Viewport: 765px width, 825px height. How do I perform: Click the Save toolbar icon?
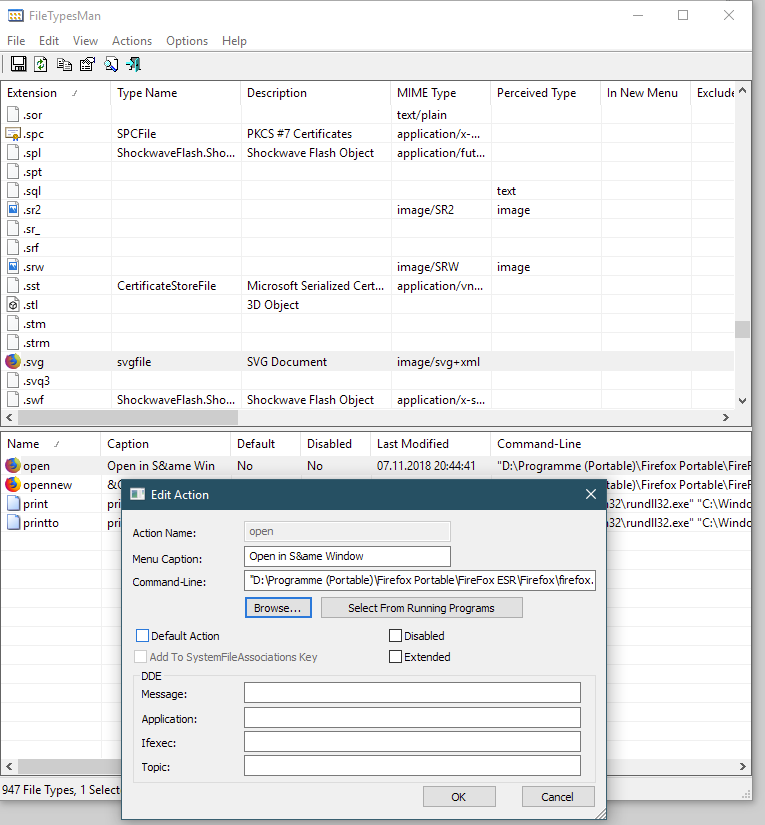[17, 65]
